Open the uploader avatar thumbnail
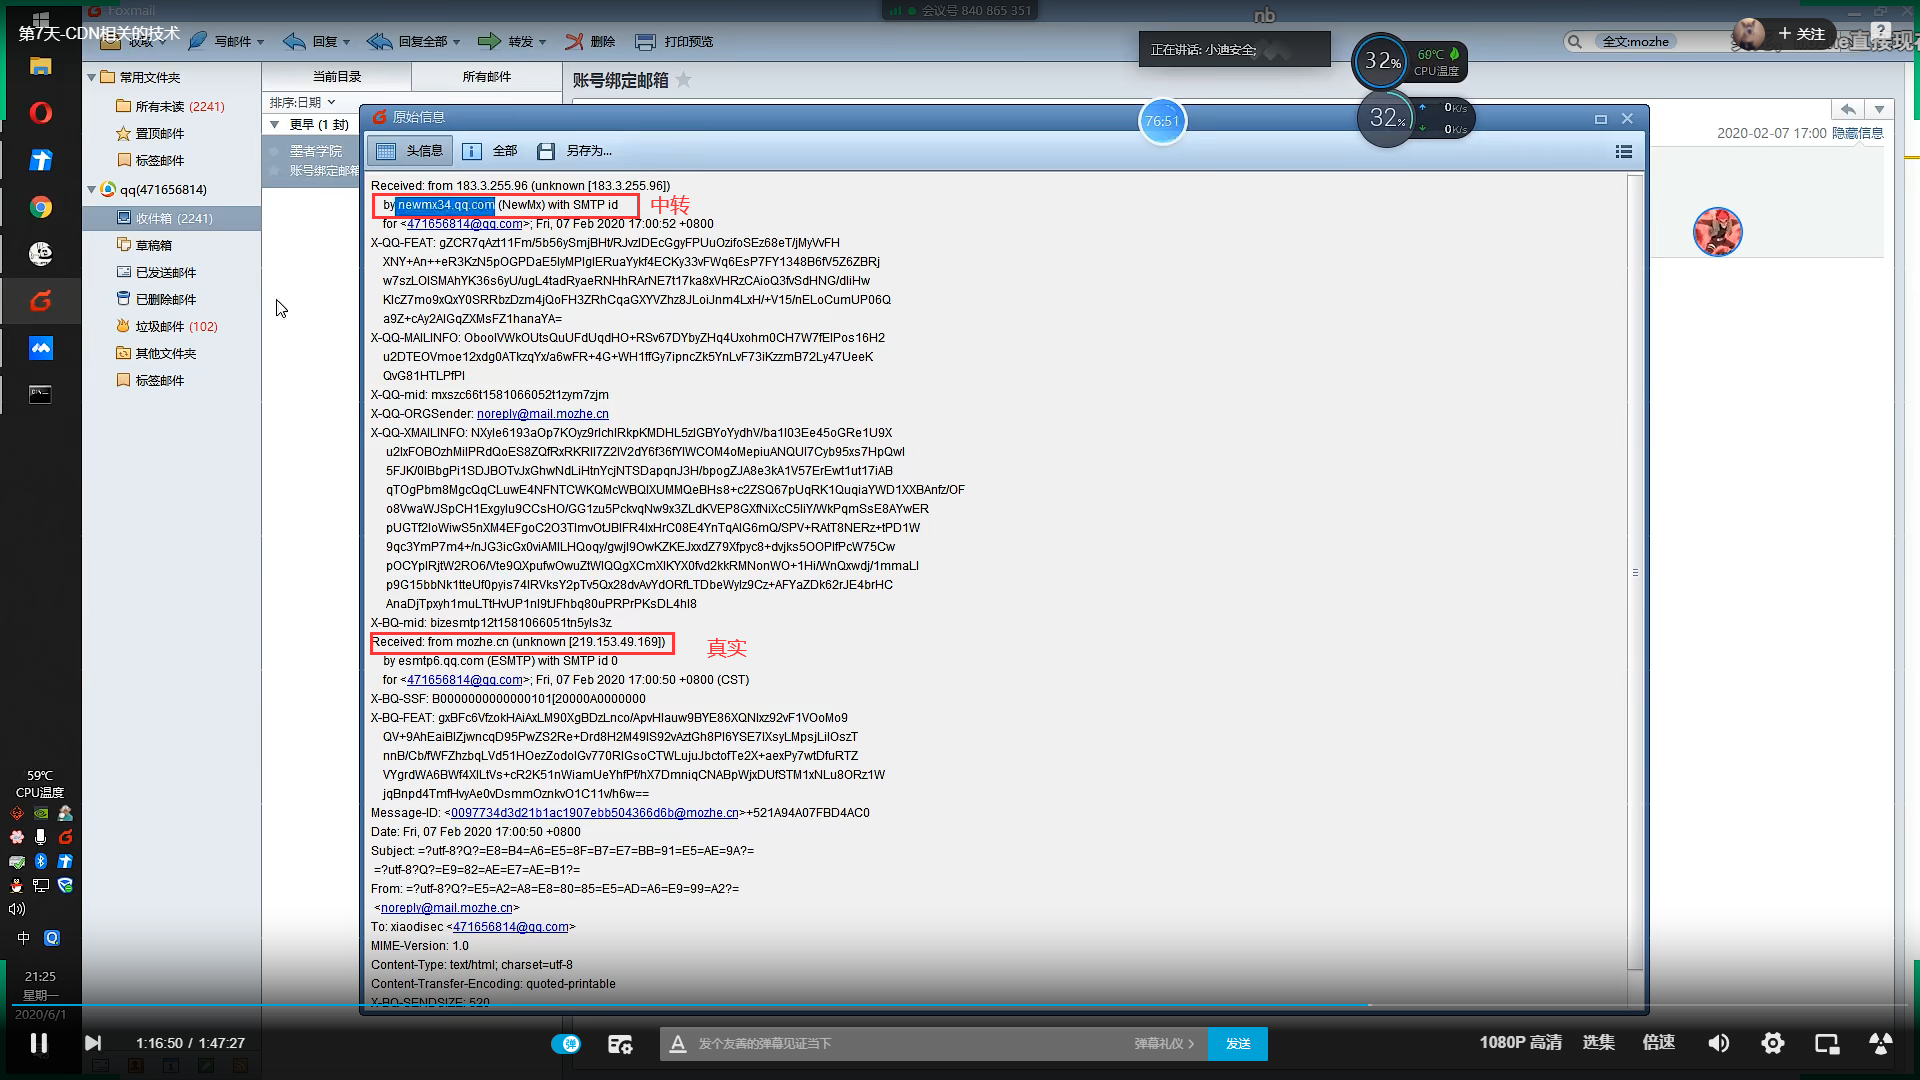The image size is (1920, 1080). (x=1749, y=33)
